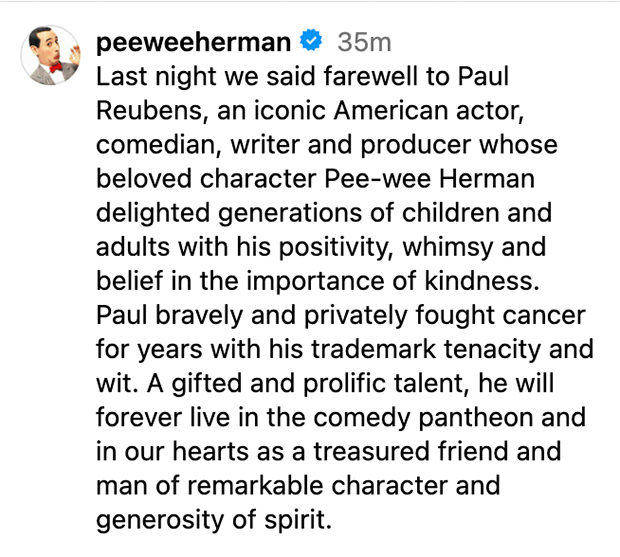This screenshot has height=557, width=620.
Task: Click the verified blue checkmark badge
Action: point(312,42)
